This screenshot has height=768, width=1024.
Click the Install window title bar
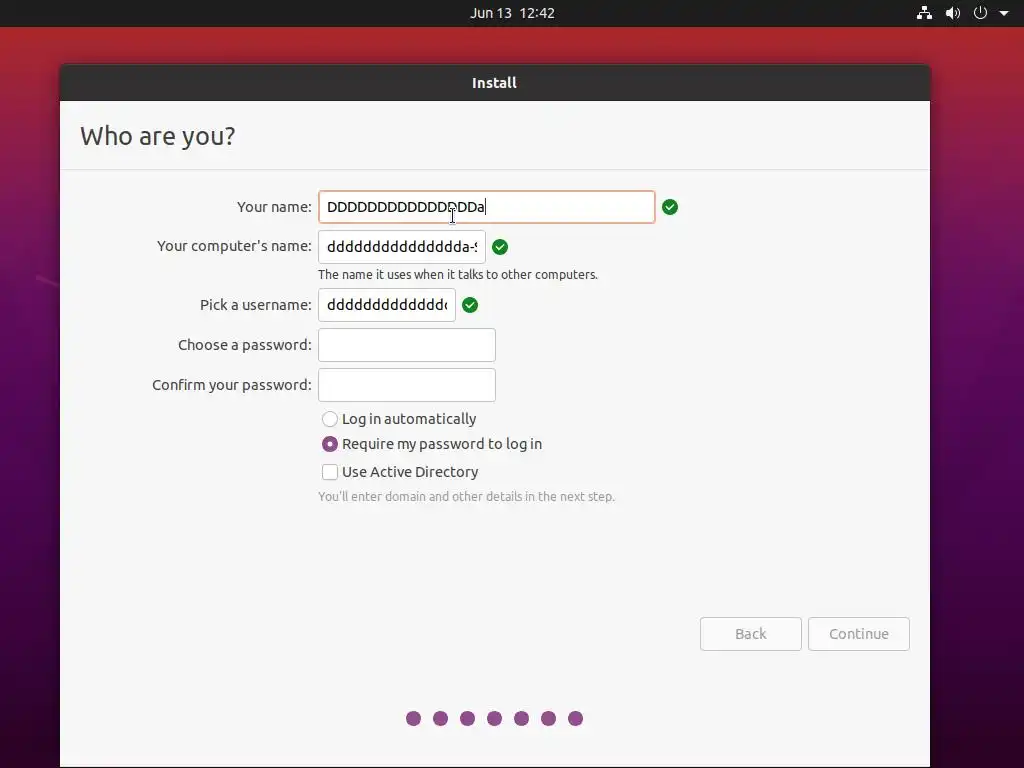[x=494, y=83]
